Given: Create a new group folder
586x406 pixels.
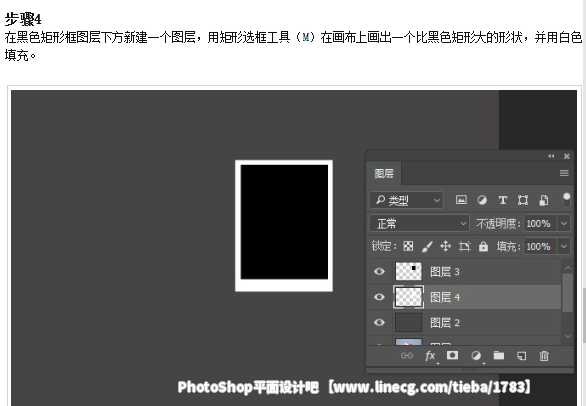Looking at the screenshot, I should 499,355.
